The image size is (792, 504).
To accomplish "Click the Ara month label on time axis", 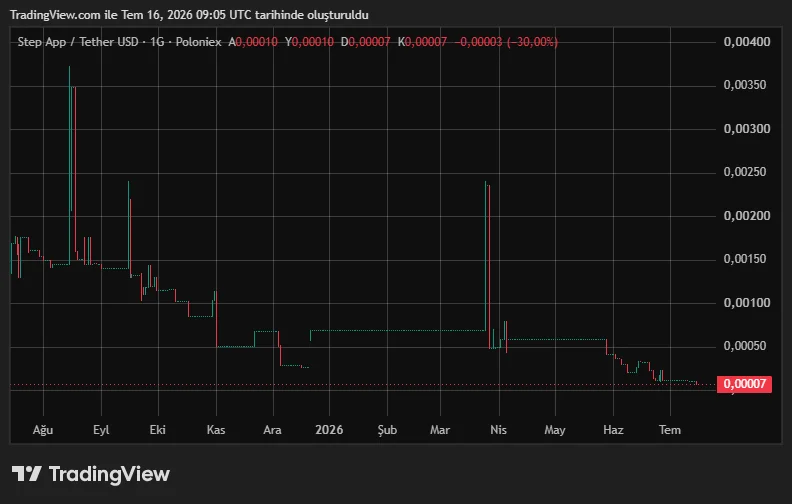I will point(272,430).
